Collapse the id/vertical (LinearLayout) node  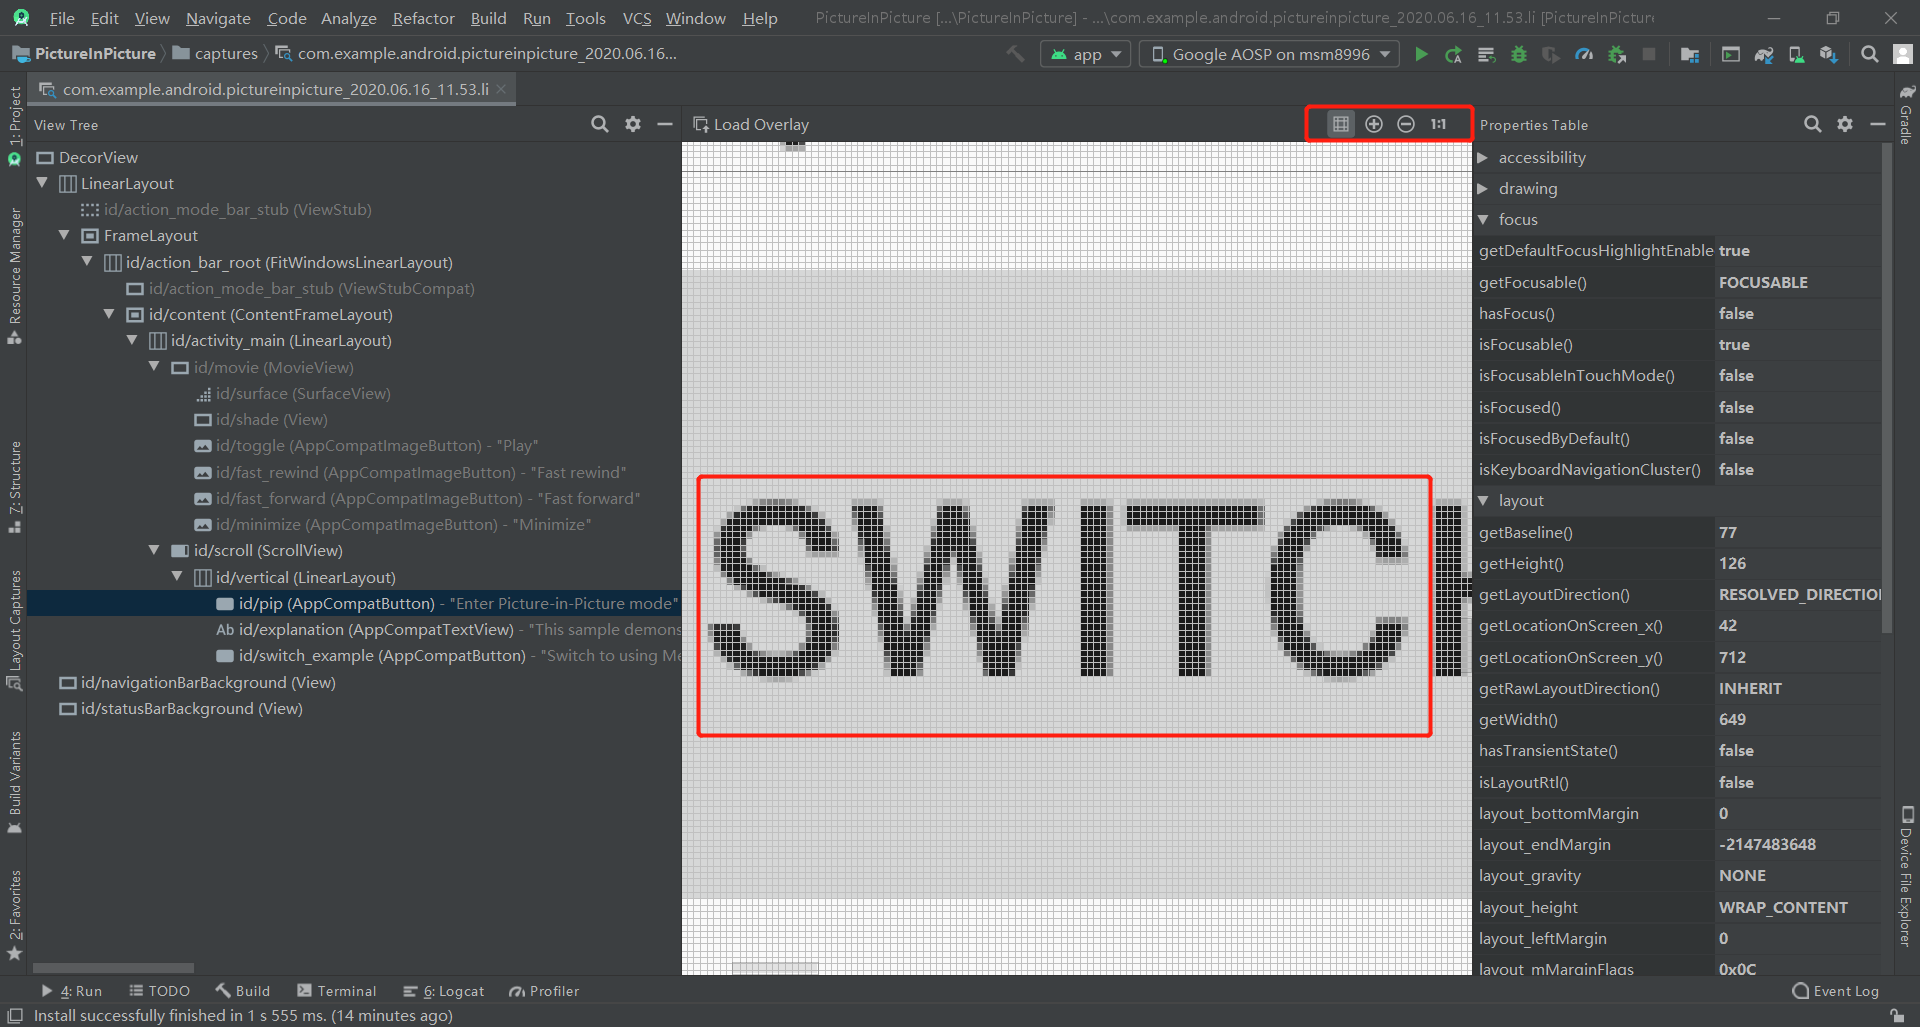click(177, 577)
